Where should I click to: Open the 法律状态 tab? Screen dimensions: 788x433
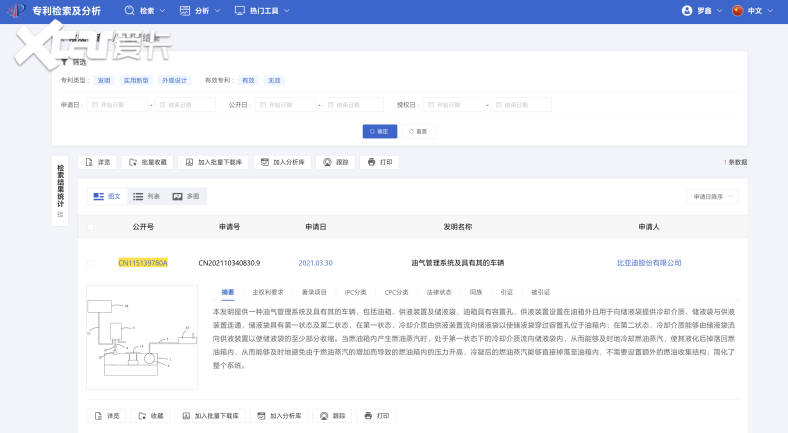pyautogui.click(x=439, y=292)
